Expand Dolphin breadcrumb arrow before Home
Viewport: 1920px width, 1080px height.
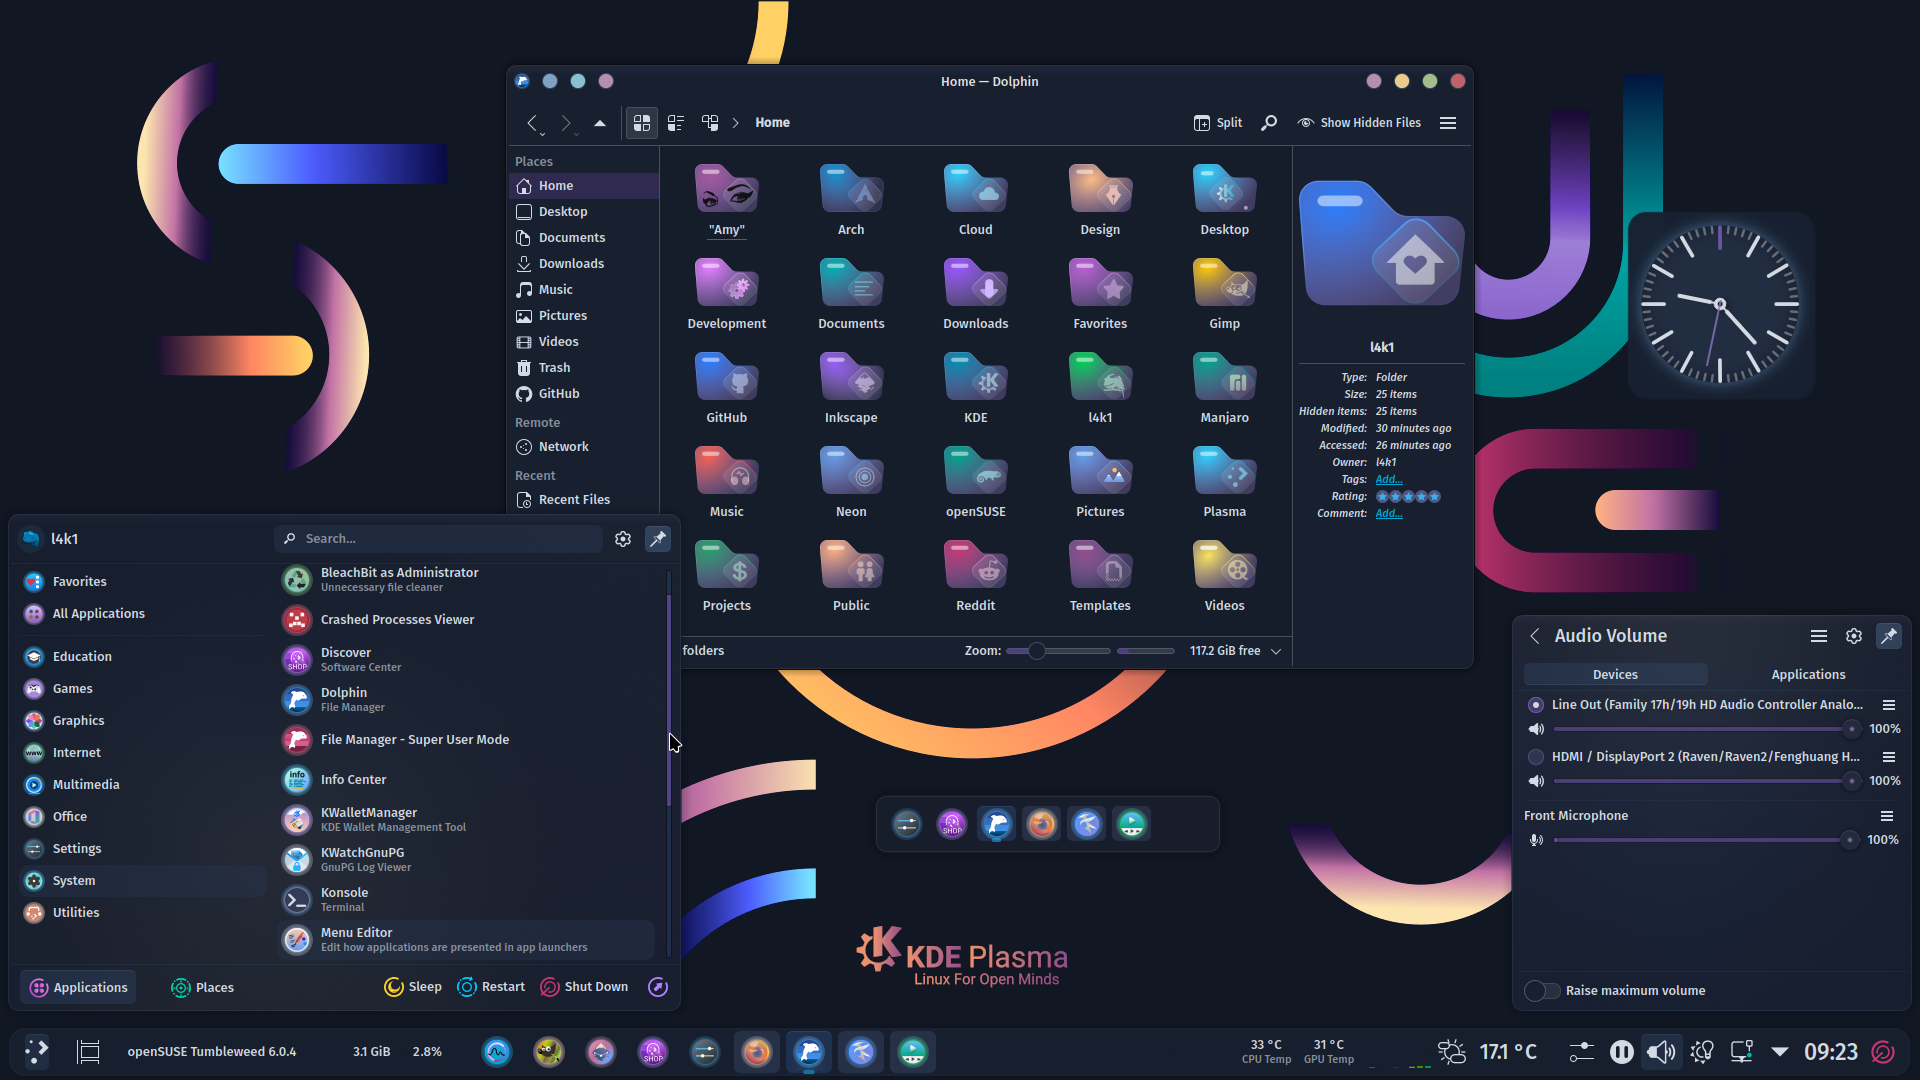736,123
